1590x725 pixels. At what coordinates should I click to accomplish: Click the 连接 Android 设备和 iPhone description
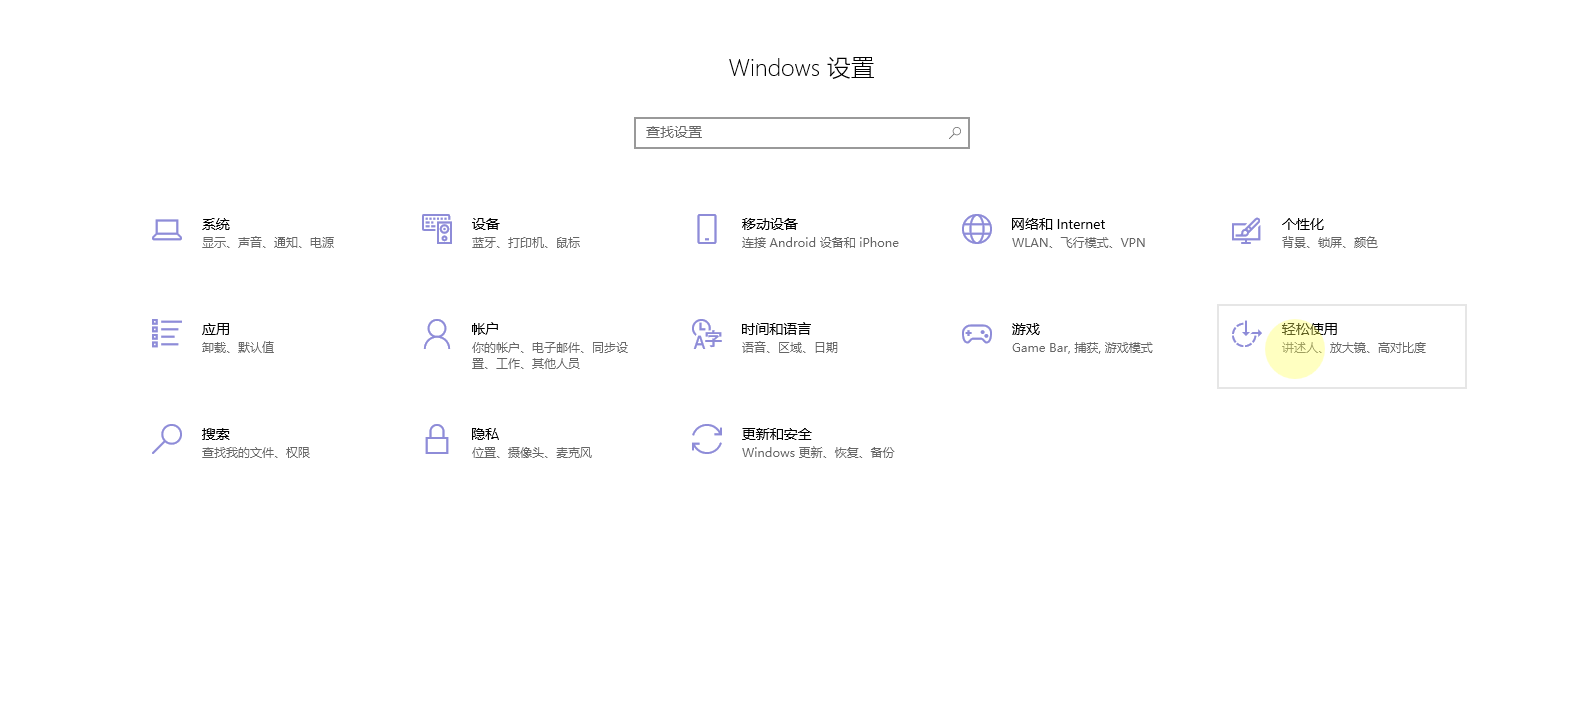tap(820, 243)
